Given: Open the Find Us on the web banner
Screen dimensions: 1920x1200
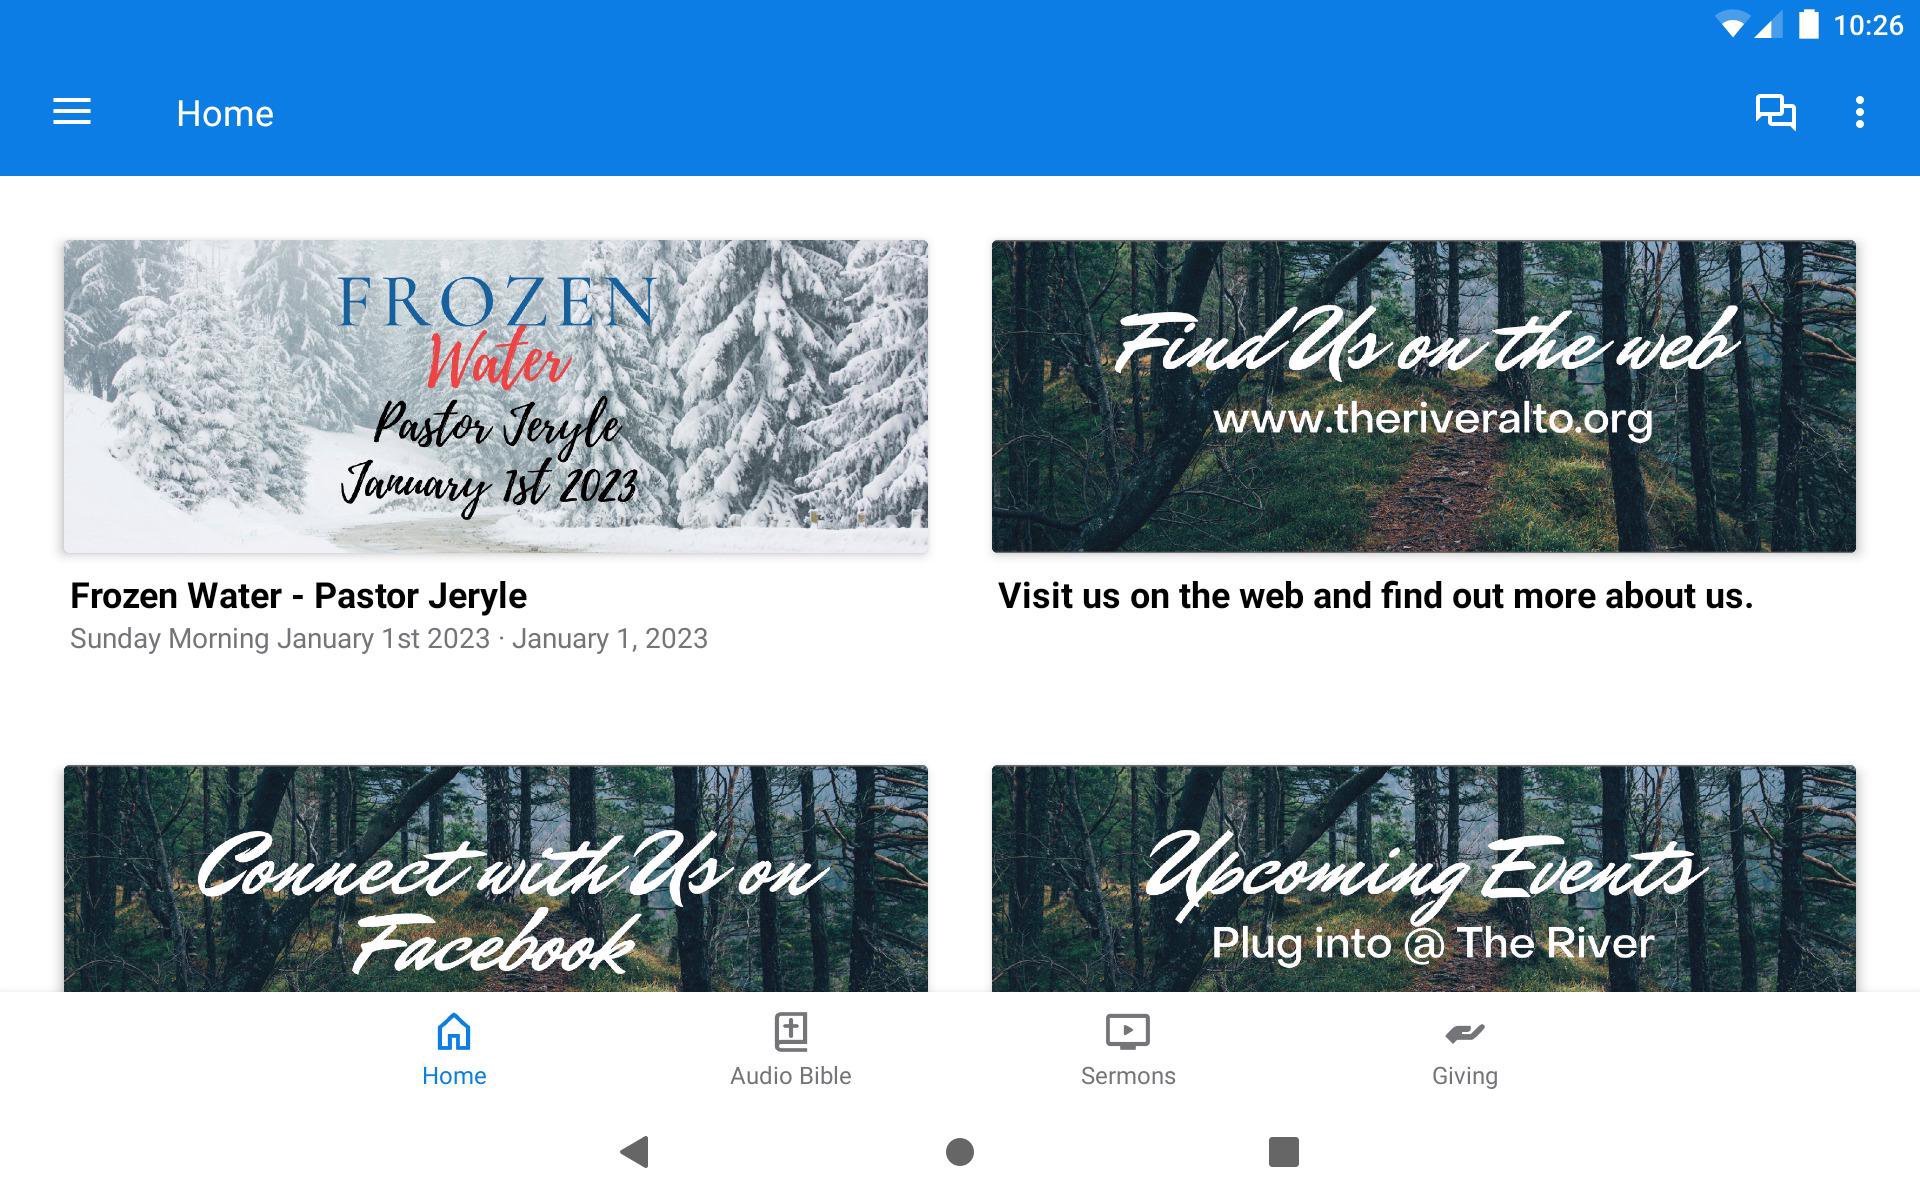Looking at the screenshot, I should (1424, 396).
